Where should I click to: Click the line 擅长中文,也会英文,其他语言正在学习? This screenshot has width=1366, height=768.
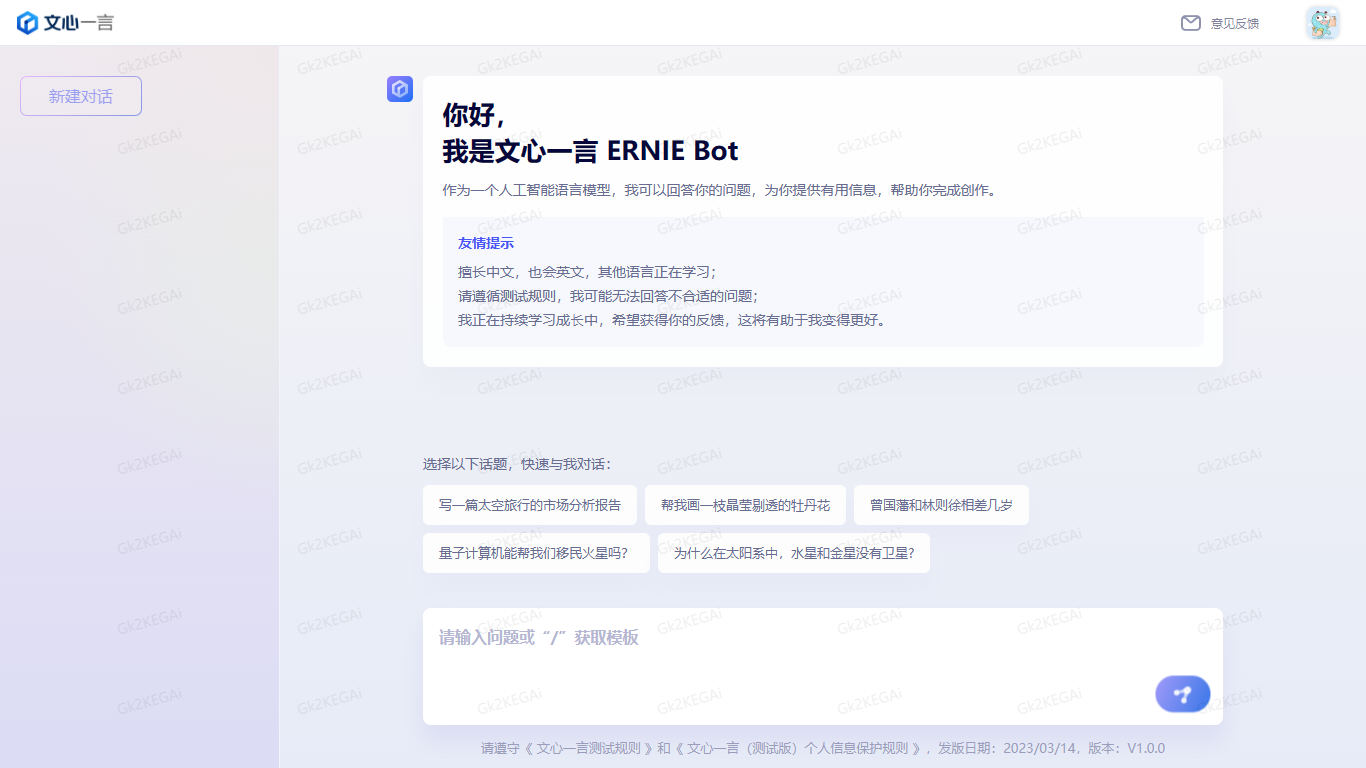tap(588, 271)
